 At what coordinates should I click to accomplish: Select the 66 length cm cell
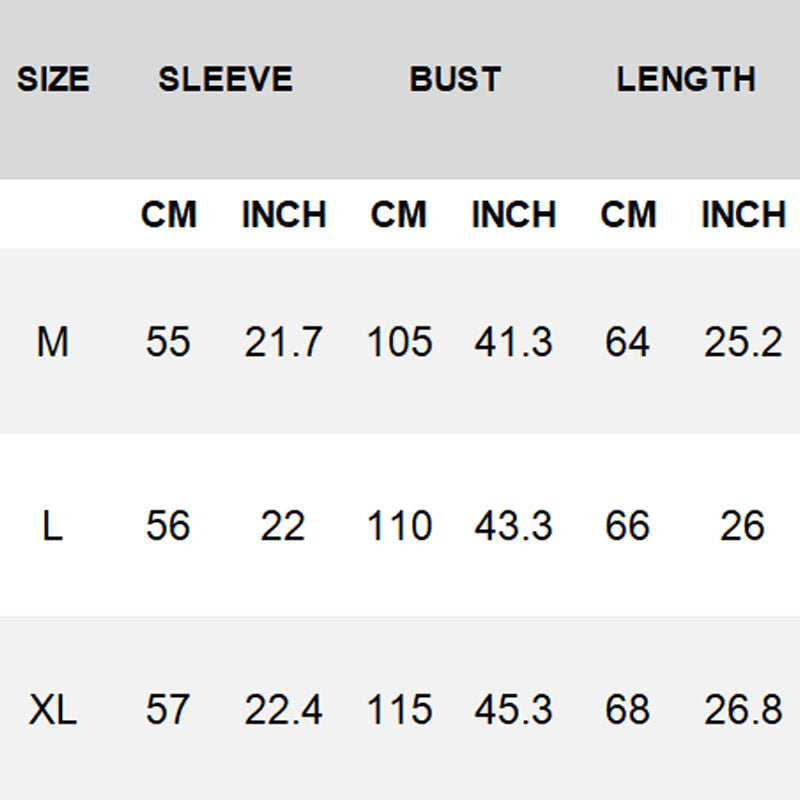627,526
